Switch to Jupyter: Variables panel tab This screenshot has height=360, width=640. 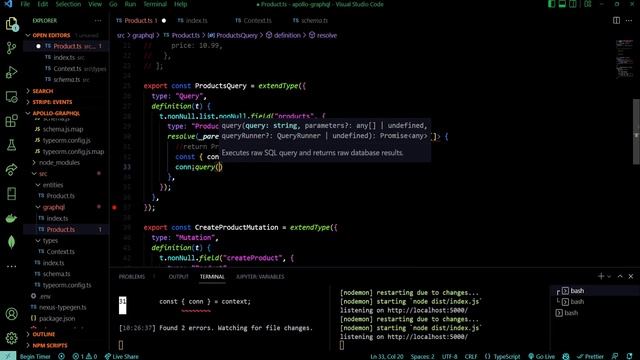[260, 276]
